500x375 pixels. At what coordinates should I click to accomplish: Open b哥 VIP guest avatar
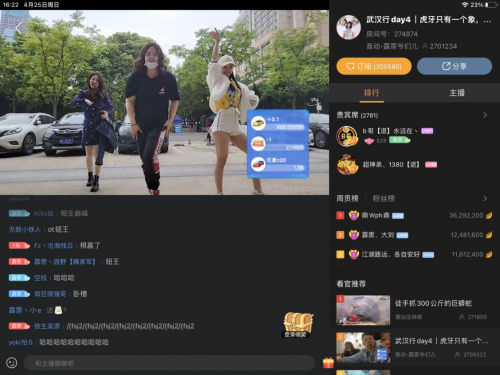coord(347,136)
